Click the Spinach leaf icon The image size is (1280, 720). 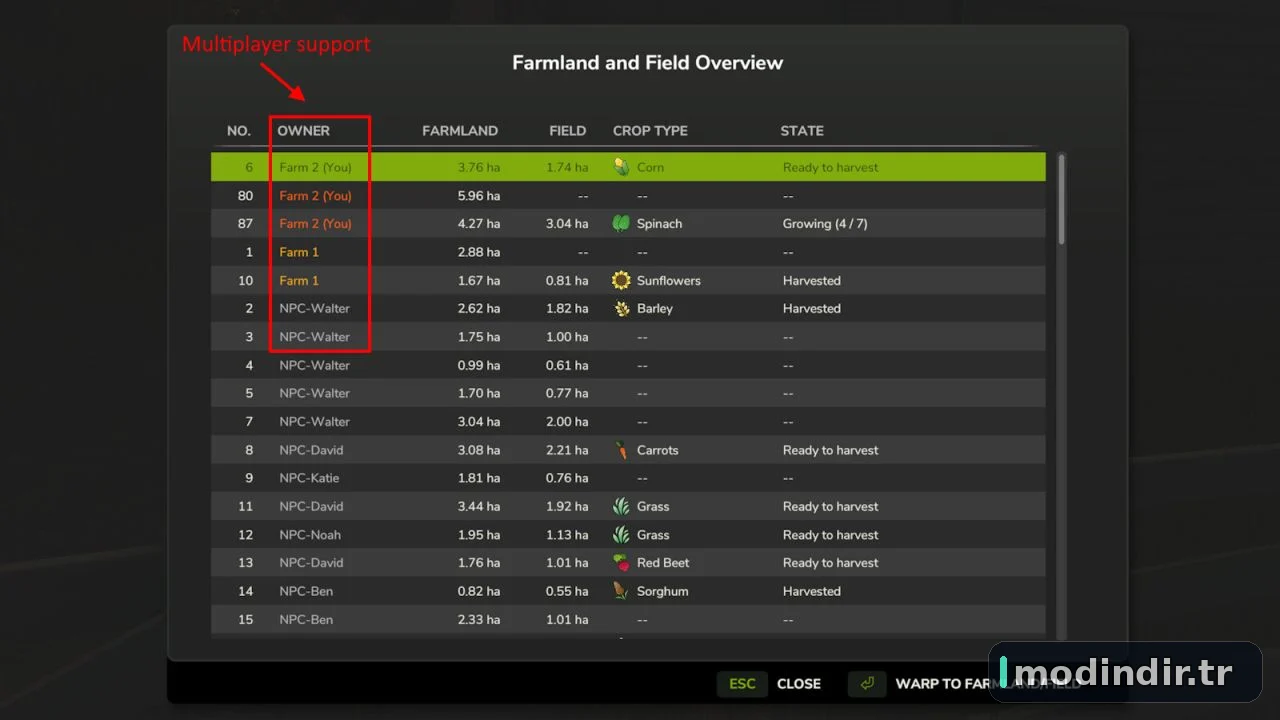[x=621, y=223]
